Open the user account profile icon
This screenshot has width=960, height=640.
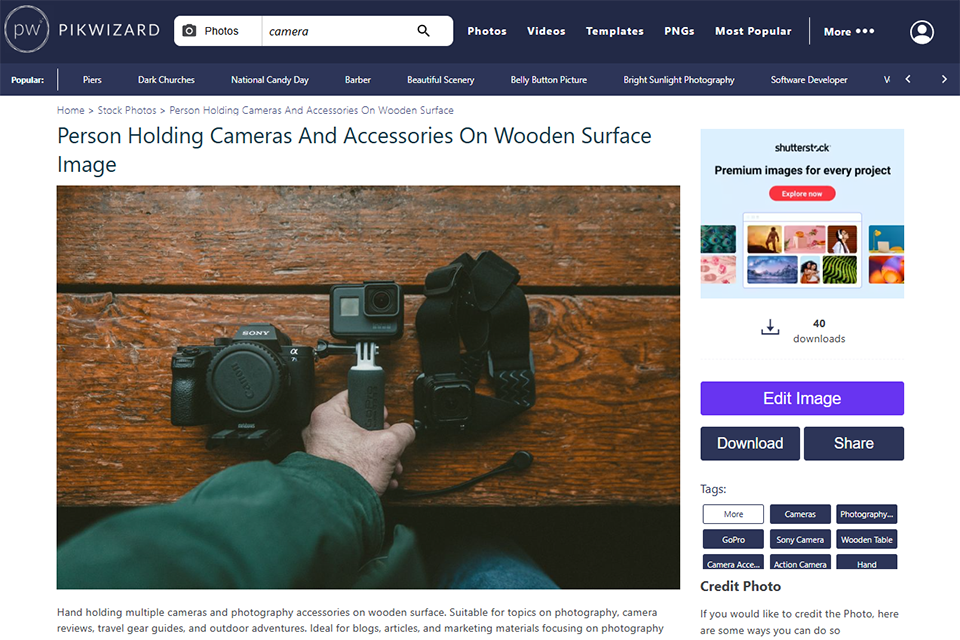pos(921,32)
